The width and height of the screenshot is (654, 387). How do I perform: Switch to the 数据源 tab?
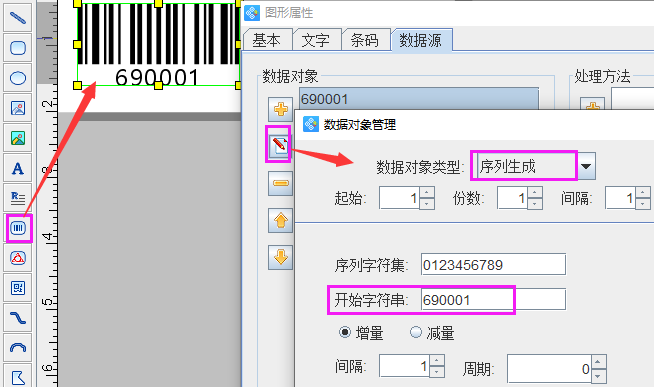click(x=421, y=40)
